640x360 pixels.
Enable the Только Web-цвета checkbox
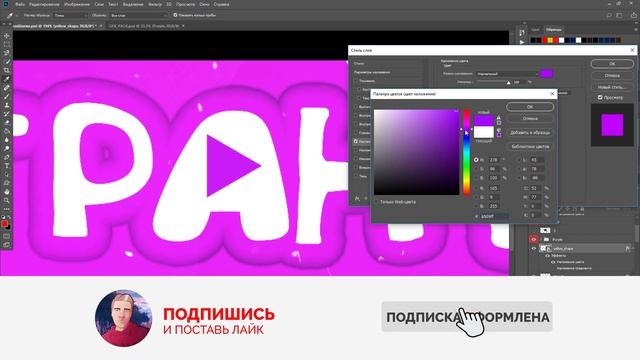(x=376, y=202)
